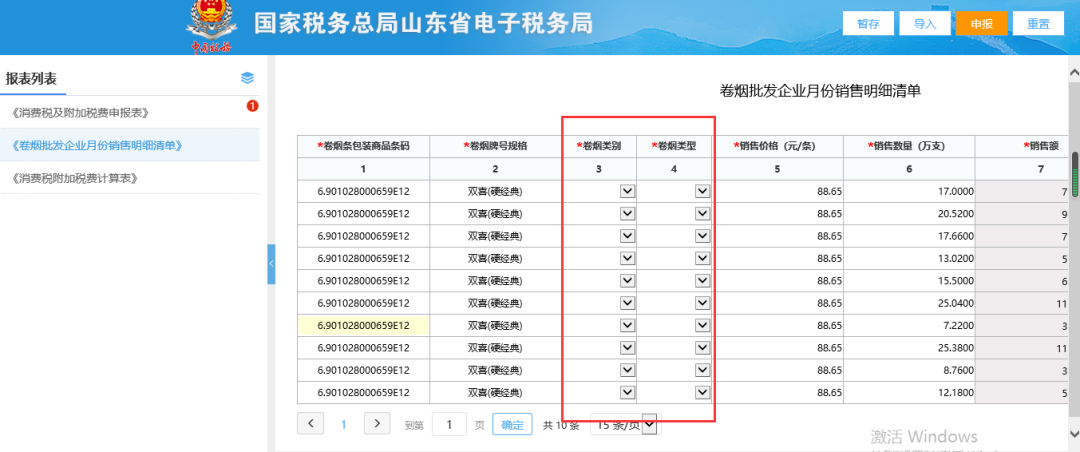Click the sales quantity cell 17.6600
The width and height of the screenshot is (1080, 452).
pyautogui.click(x=909, y=236)
